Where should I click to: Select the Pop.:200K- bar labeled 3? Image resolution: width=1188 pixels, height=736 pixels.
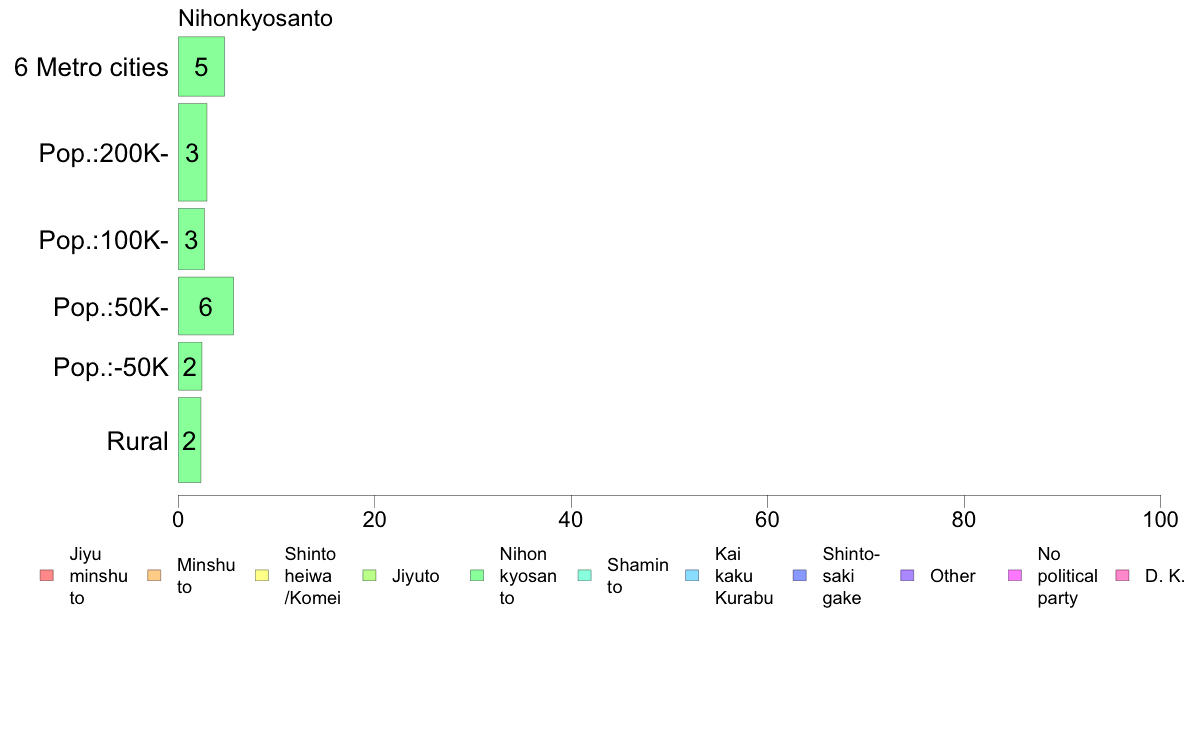click(192, 152)
